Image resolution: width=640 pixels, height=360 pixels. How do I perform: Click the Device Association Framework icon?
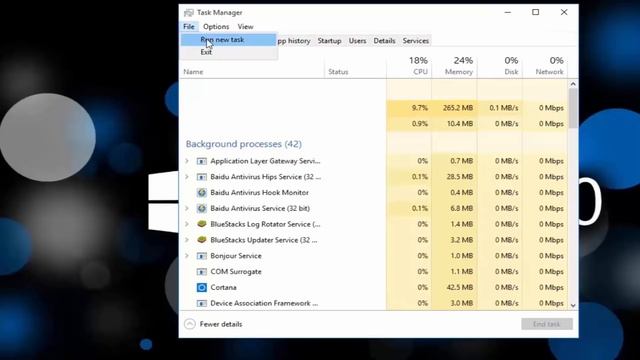tap(202, 303)
